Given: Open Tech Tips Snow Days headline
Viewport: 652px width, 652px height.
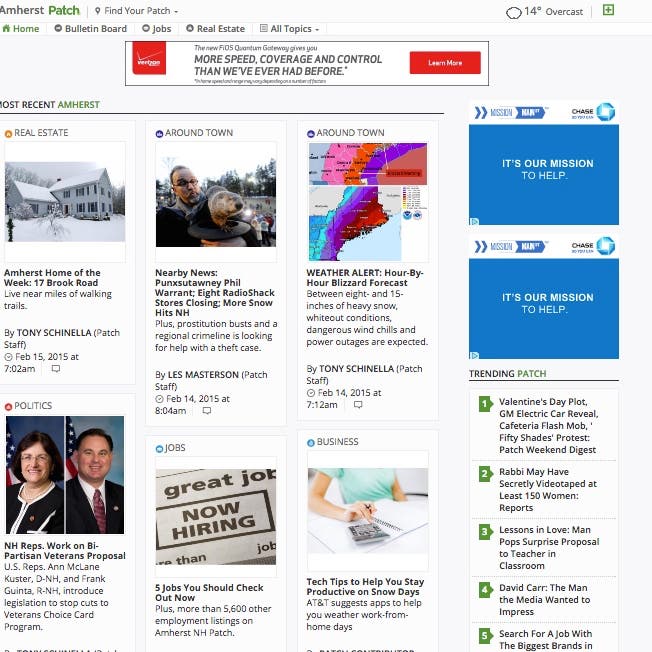Looking at the screenshot, I should pyautogui.click(x=365, y=587).
